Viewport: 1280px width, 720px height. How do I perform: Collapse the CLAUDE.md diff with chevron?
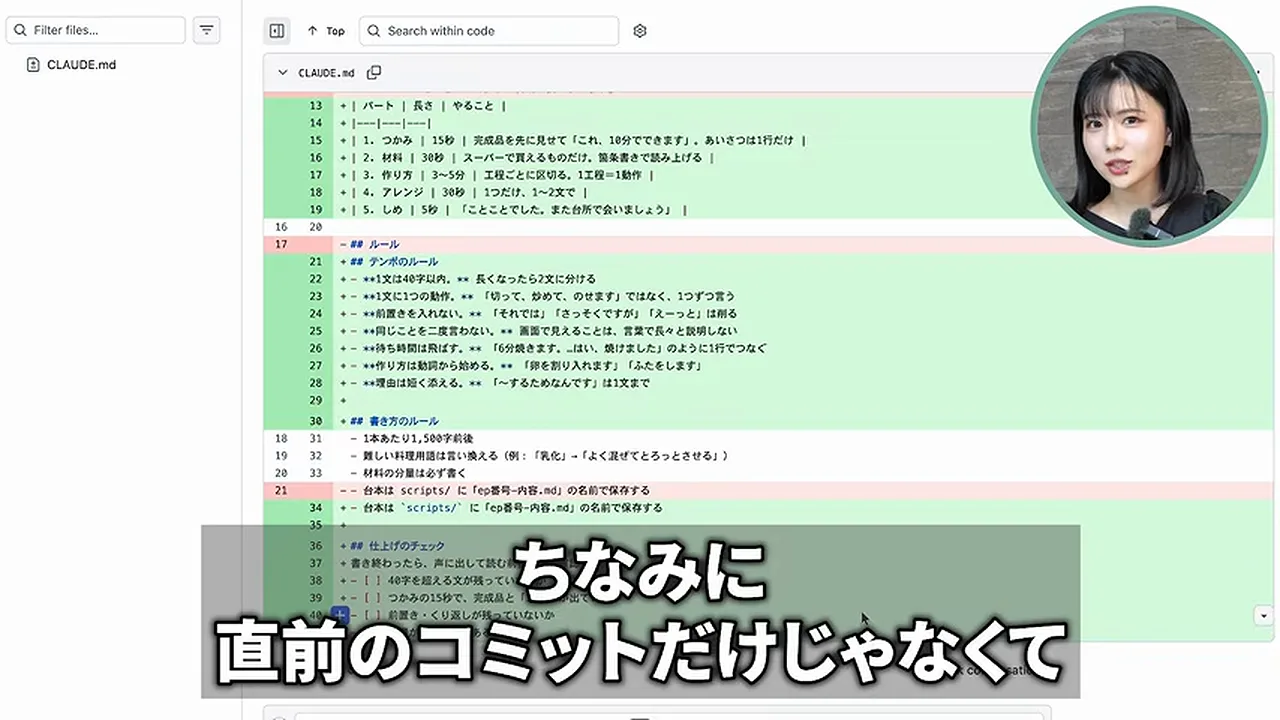[x=282, y=73]
